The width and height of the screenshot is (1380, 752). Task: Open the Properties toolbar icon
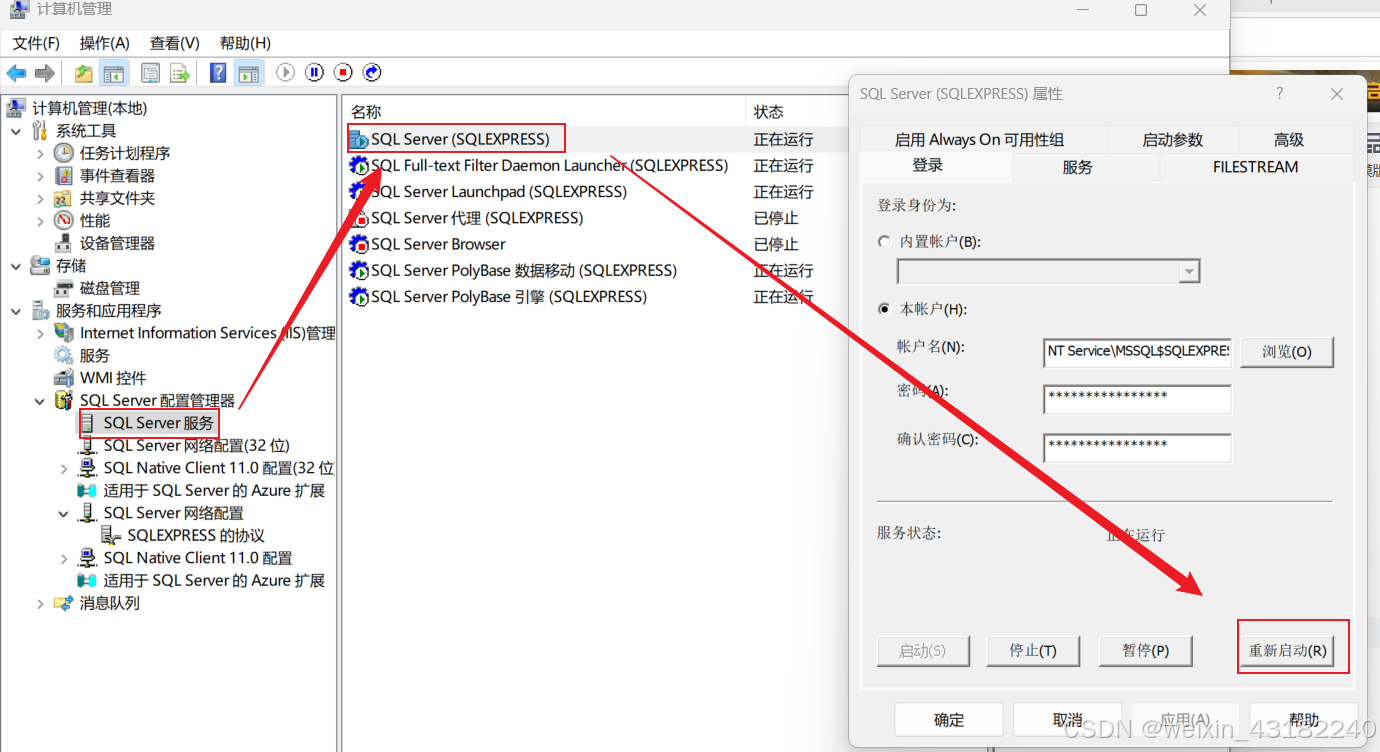tap(150, 73)
